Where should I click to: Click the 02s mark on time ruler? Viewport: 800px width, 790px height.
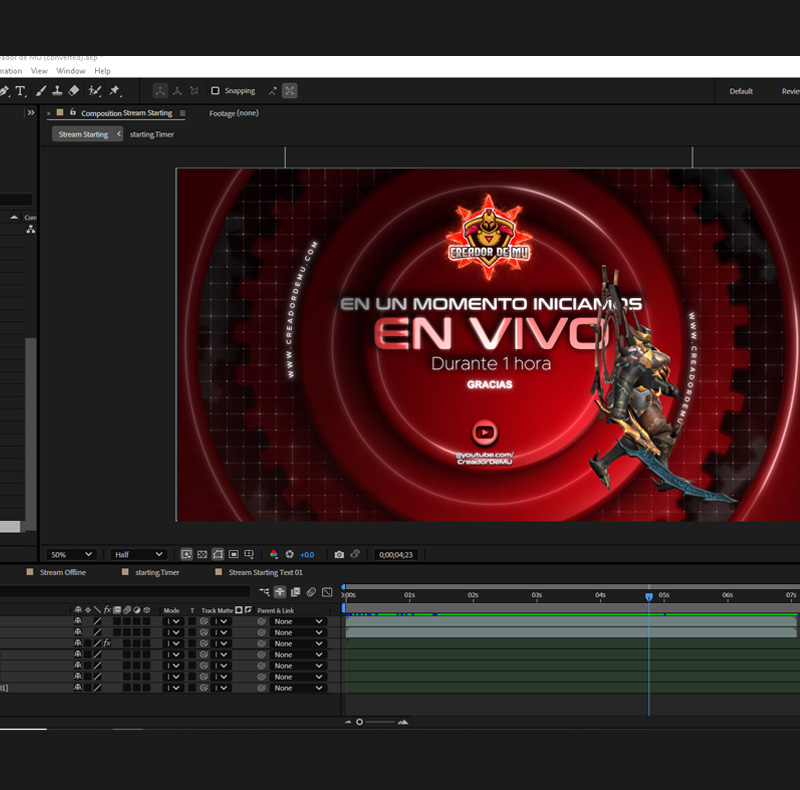473,595
